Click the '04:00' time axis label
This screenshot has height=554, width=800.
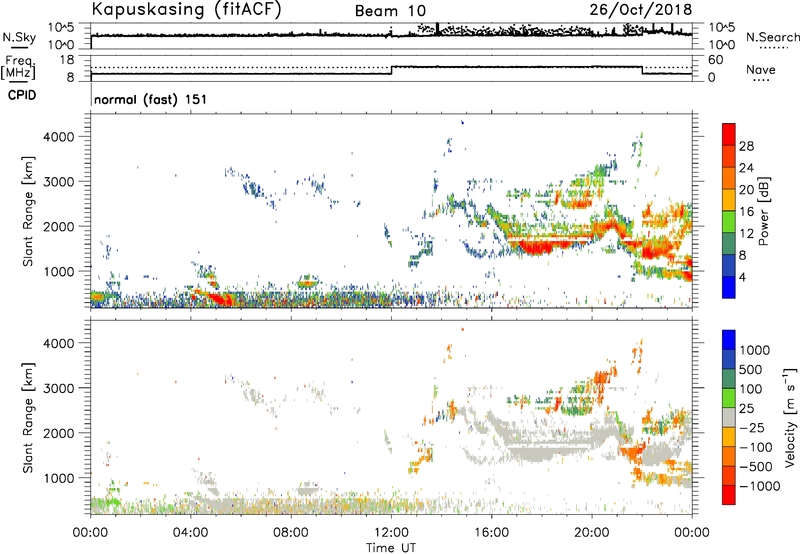pos(191,533)
